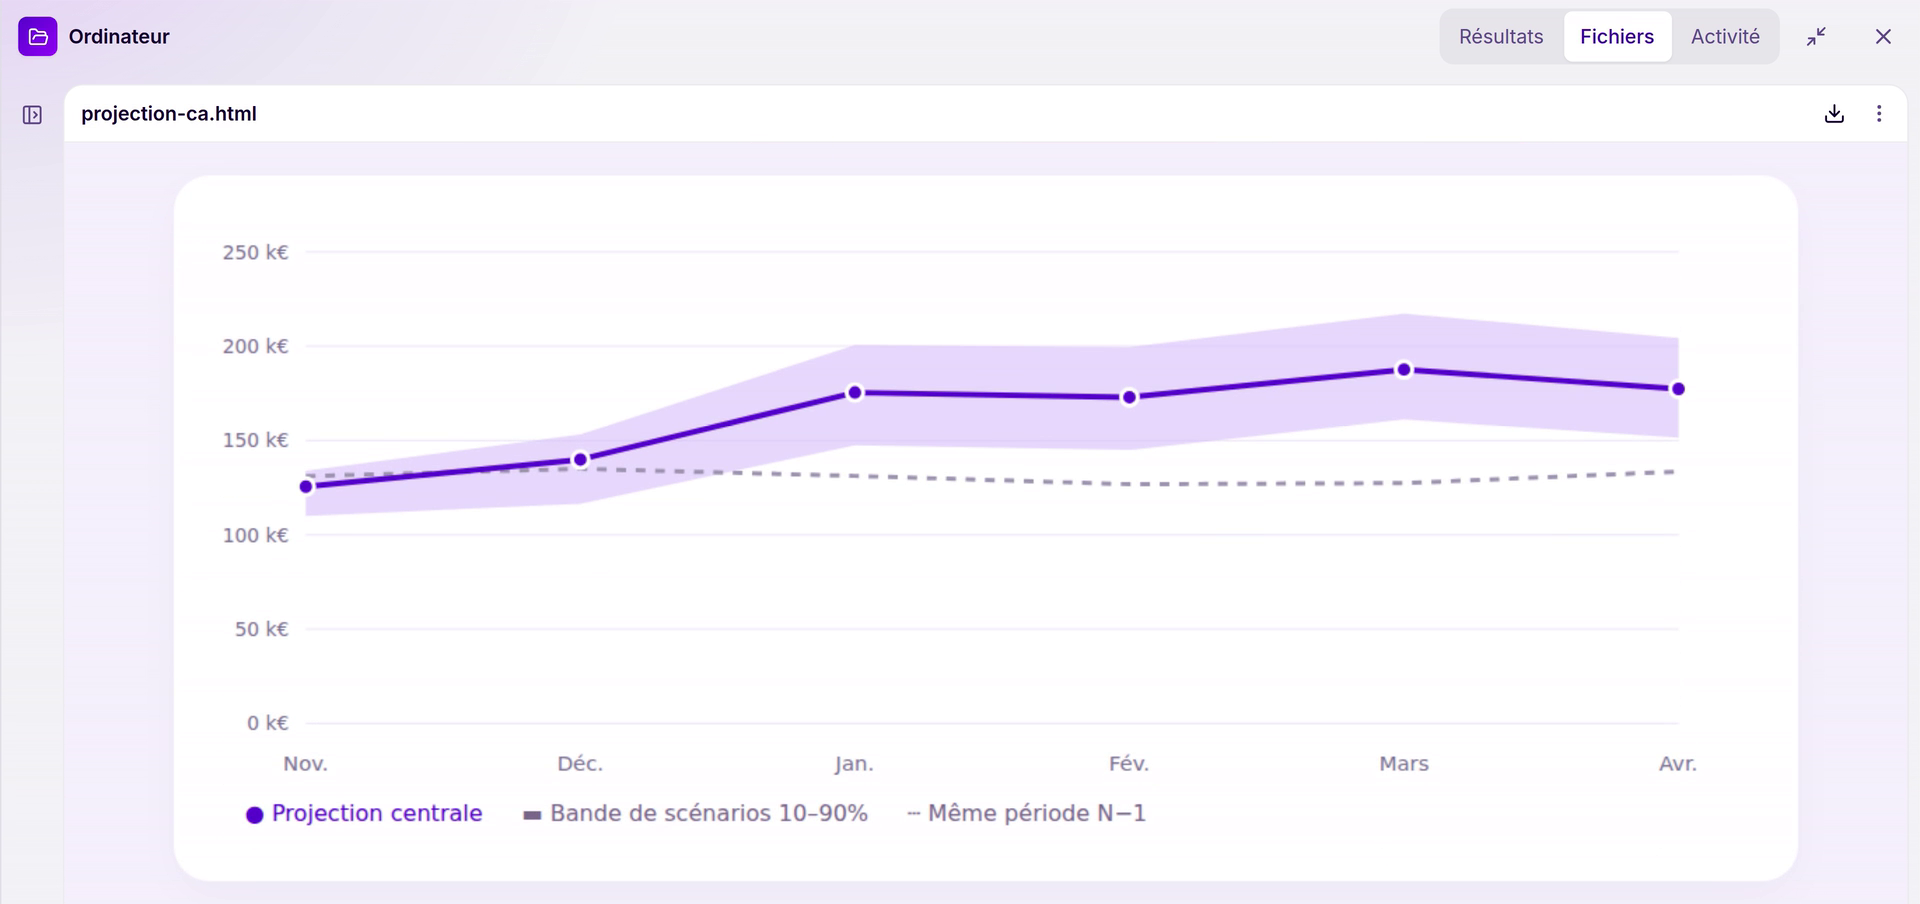Click the Nov. data point on the line
Viewport: 1920px width, 904px height.
click(x=307, y=487)
